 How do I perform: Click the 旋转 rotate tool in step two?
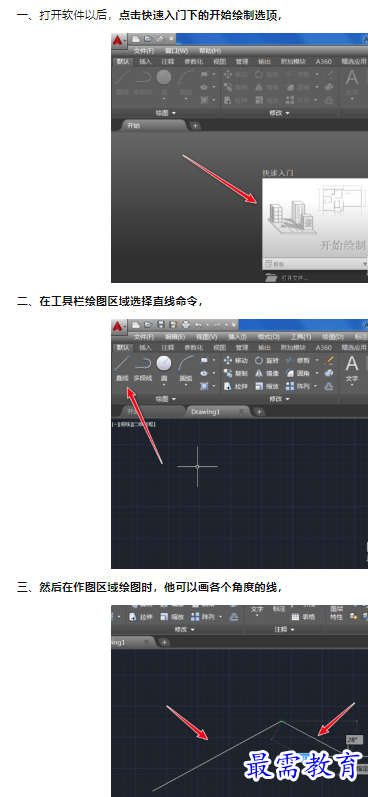pyautogui.click(x=267, y=360)
